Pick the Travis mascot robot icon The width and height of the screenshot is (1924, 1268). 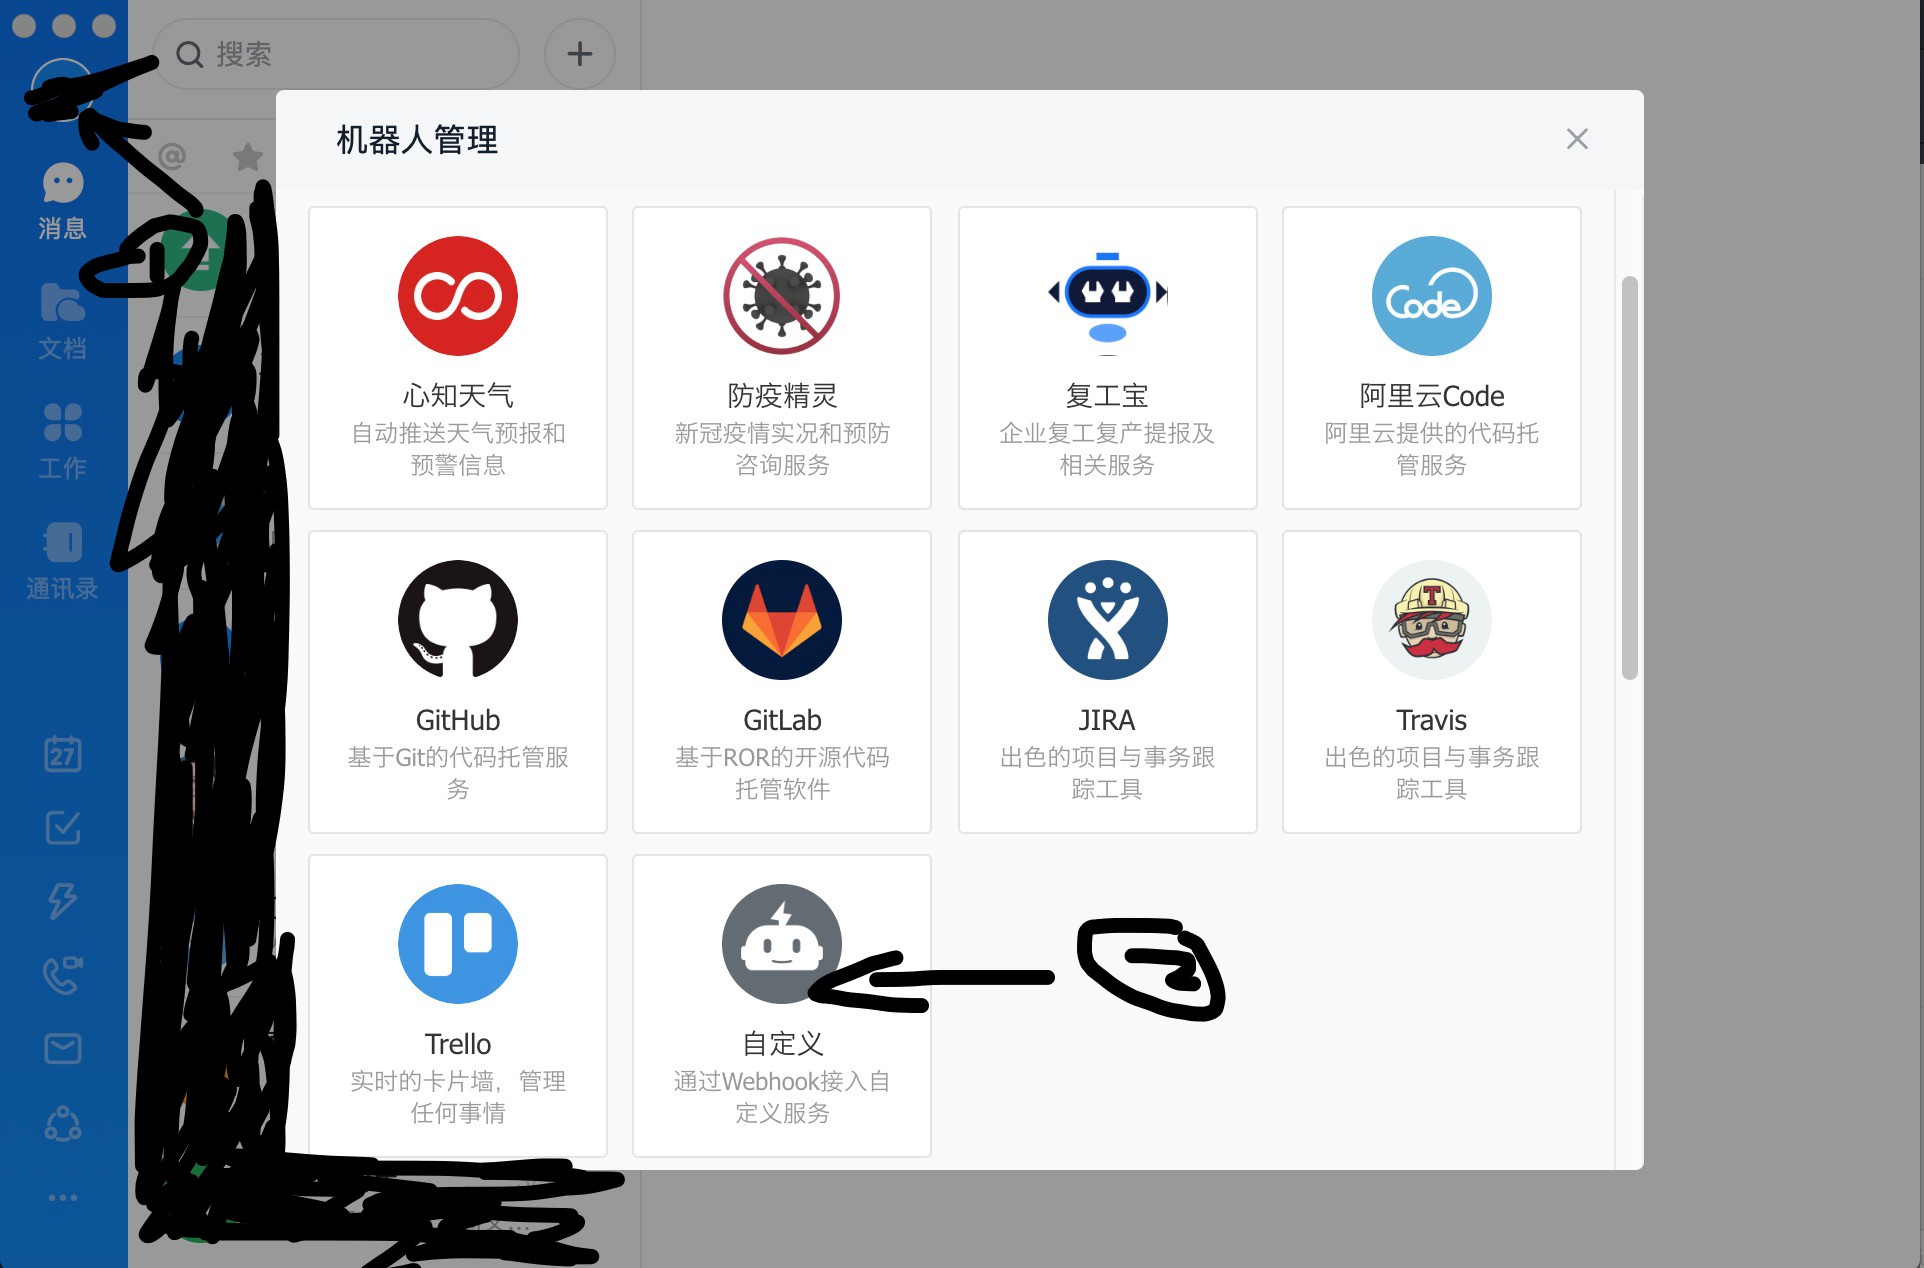1431,620
